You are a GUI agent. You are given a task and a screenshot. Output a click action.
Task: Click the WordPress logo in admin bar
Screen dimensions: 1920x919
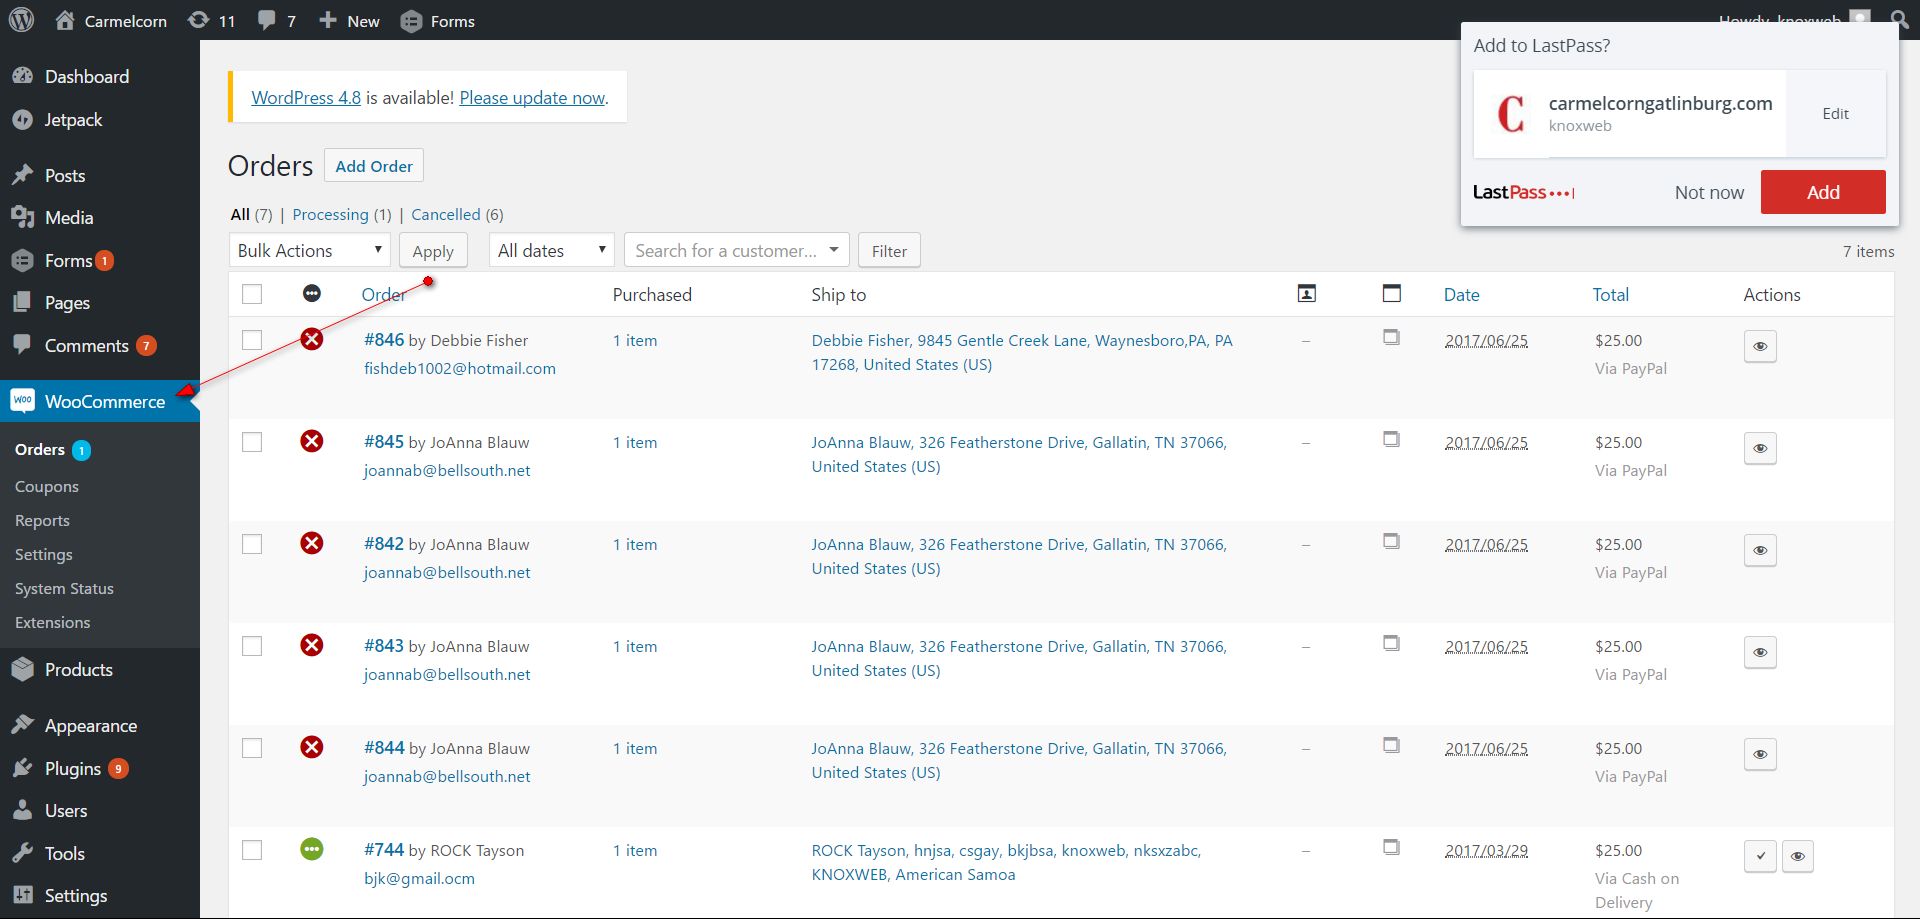(21, 20)
